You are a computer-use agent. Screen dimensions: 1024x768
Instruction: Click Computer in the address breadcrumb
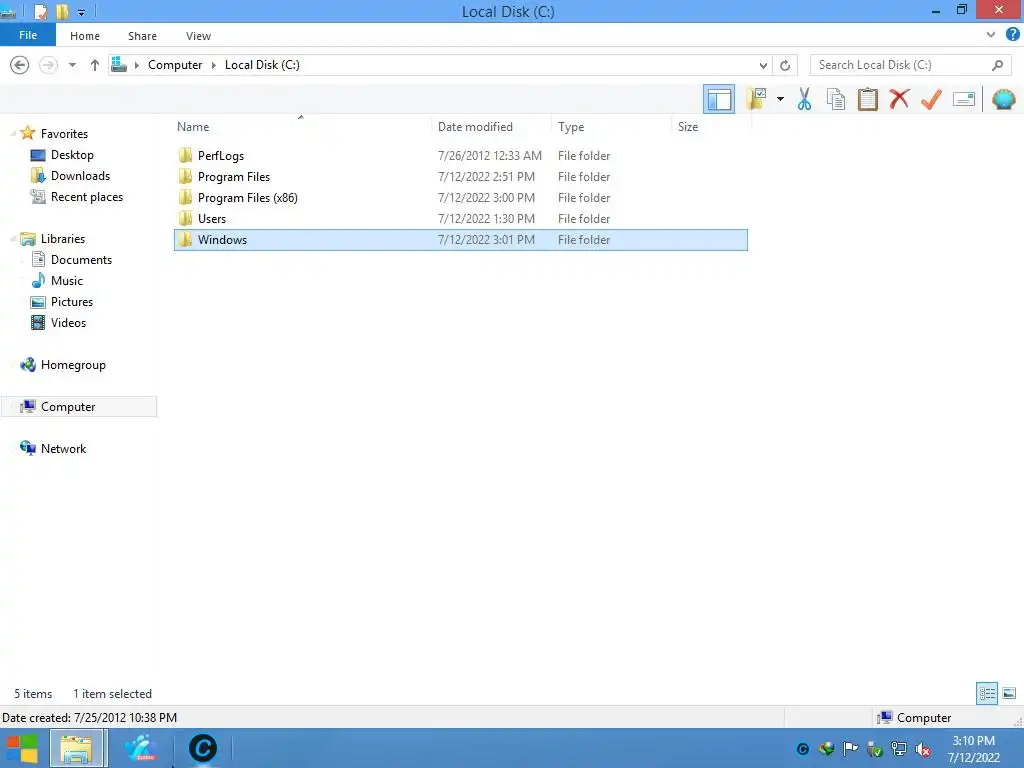pyautogui.click(x=175, y=65)
